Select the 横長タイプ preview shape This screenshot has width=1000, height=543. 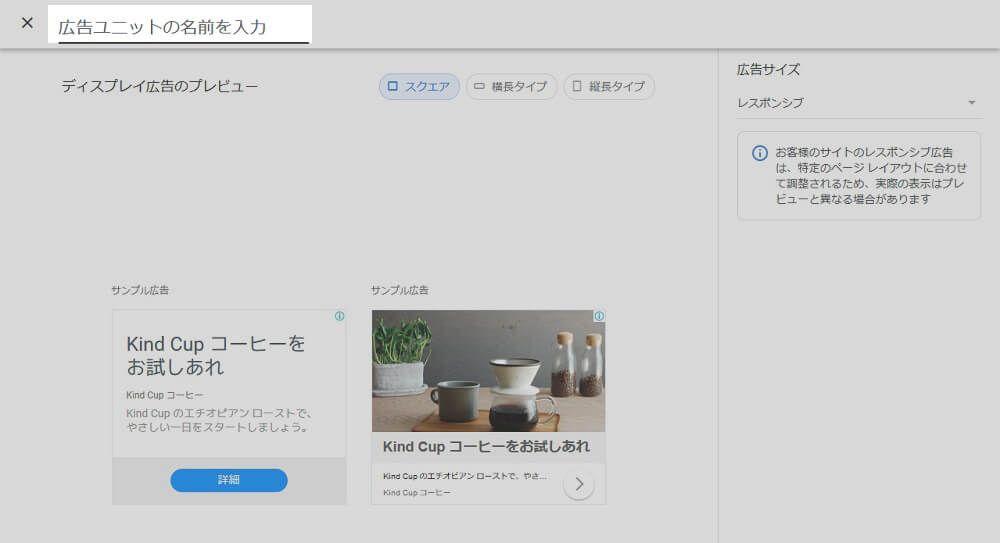tap(511, 87)
